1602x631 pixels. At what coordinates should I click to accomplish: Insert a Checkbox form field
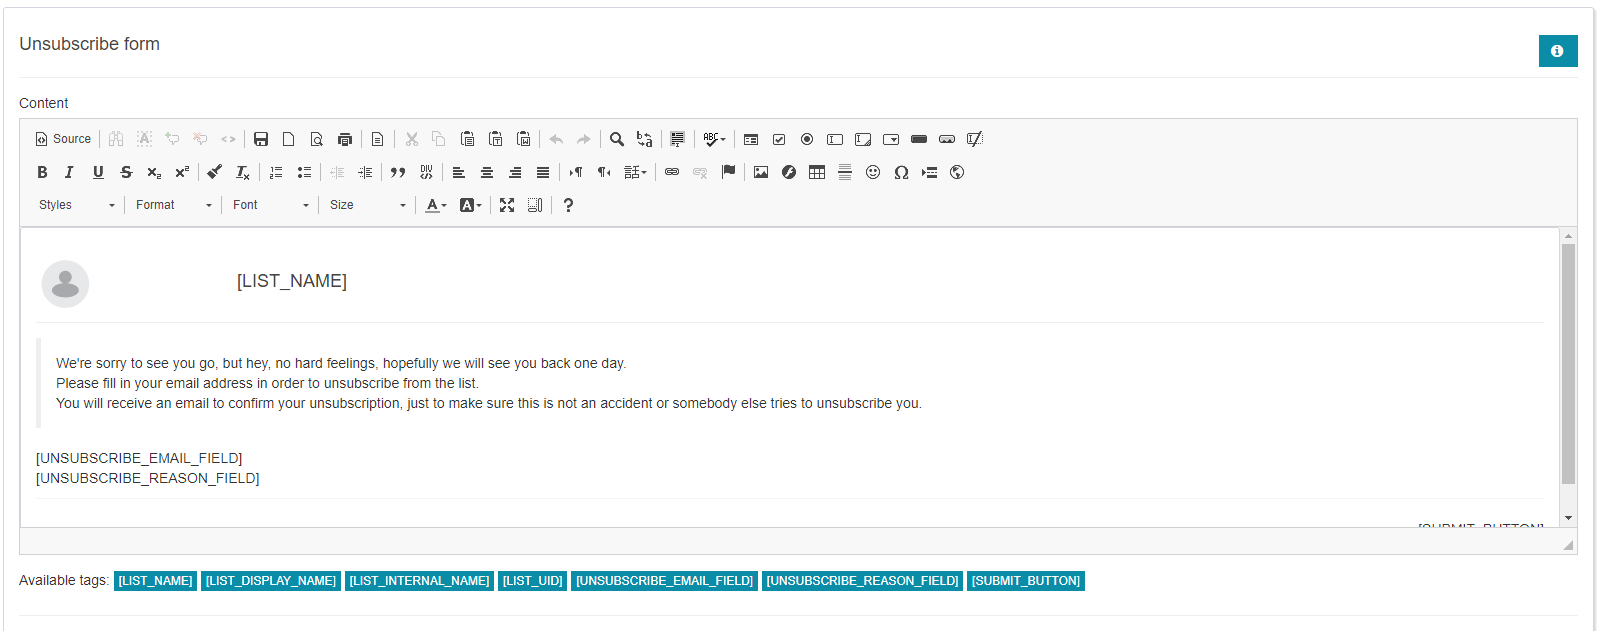point(779,139)
